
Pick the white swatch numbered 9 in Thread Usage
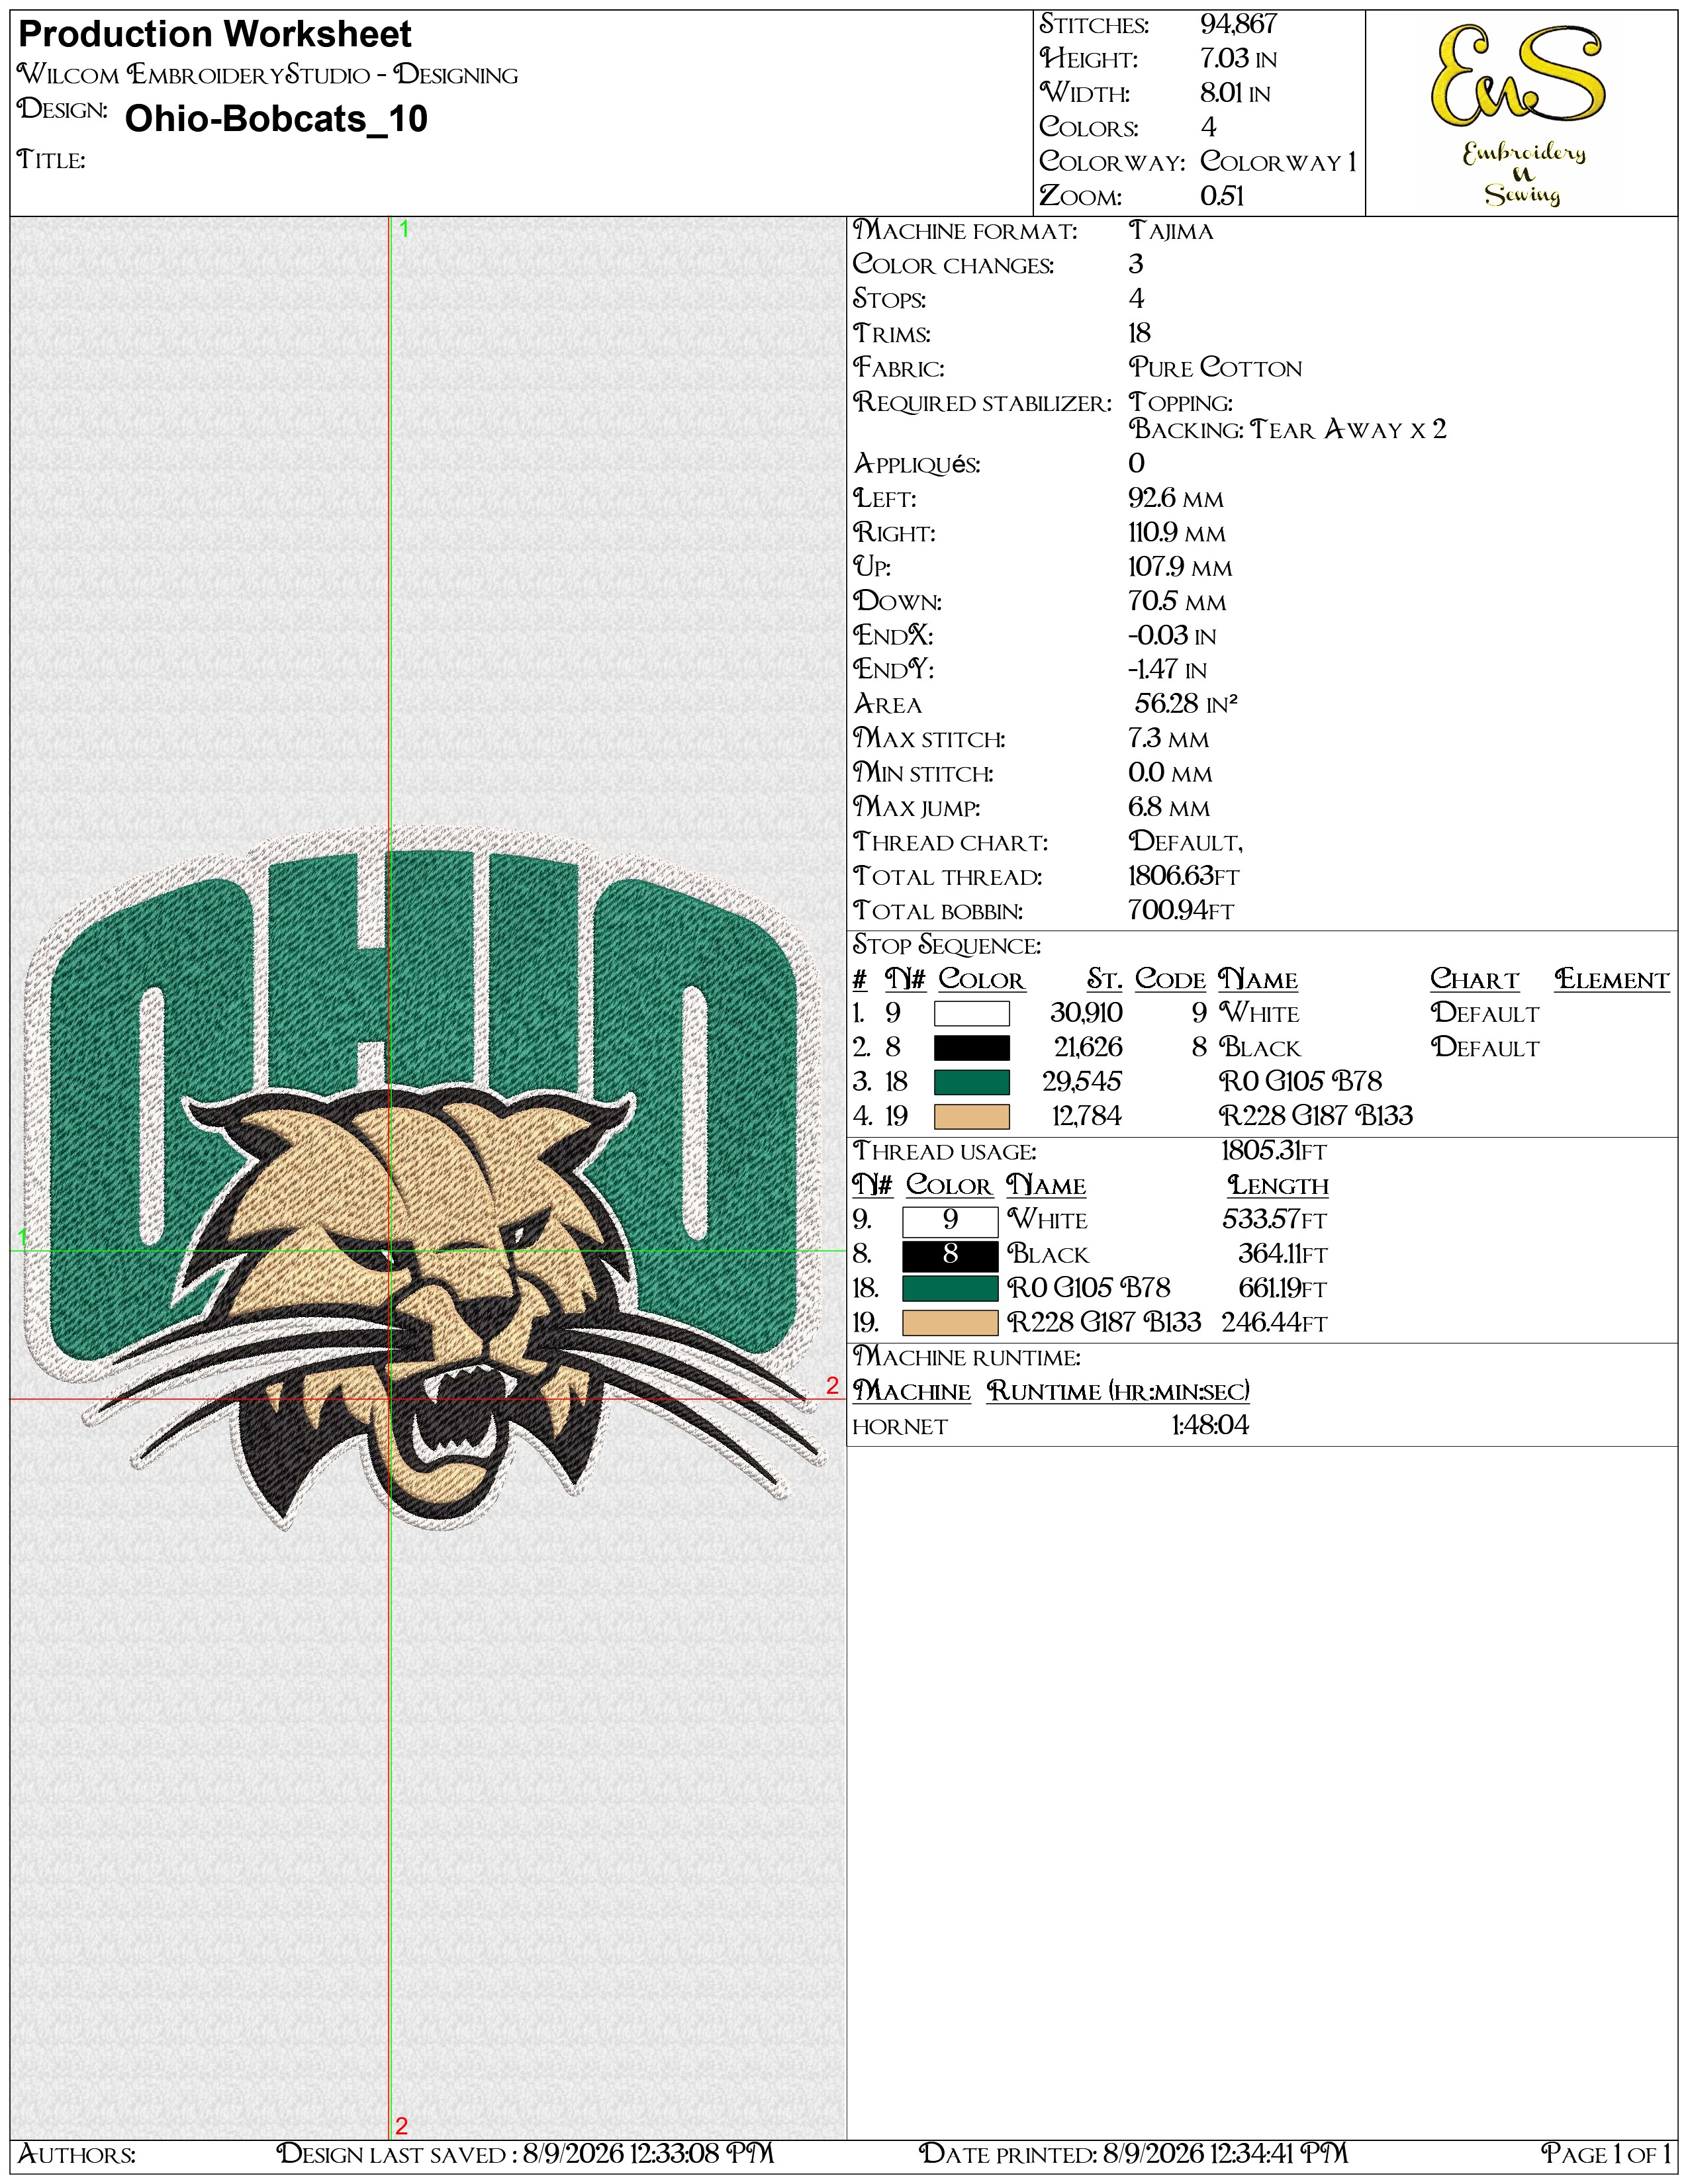coord(950,1221)
